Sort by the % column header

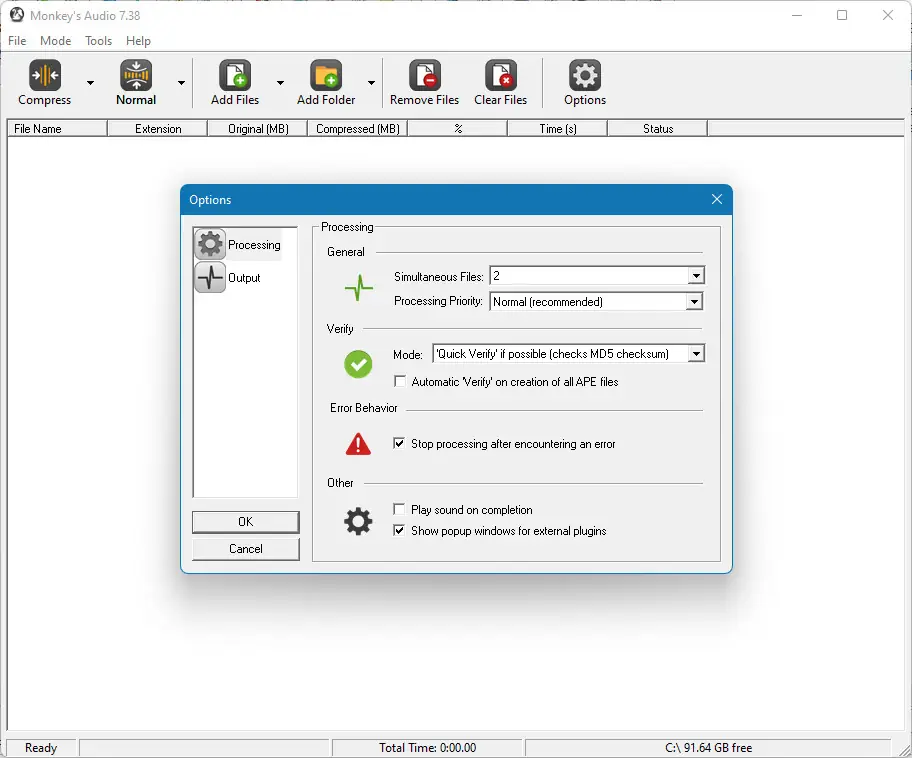(x=458, y=129)
